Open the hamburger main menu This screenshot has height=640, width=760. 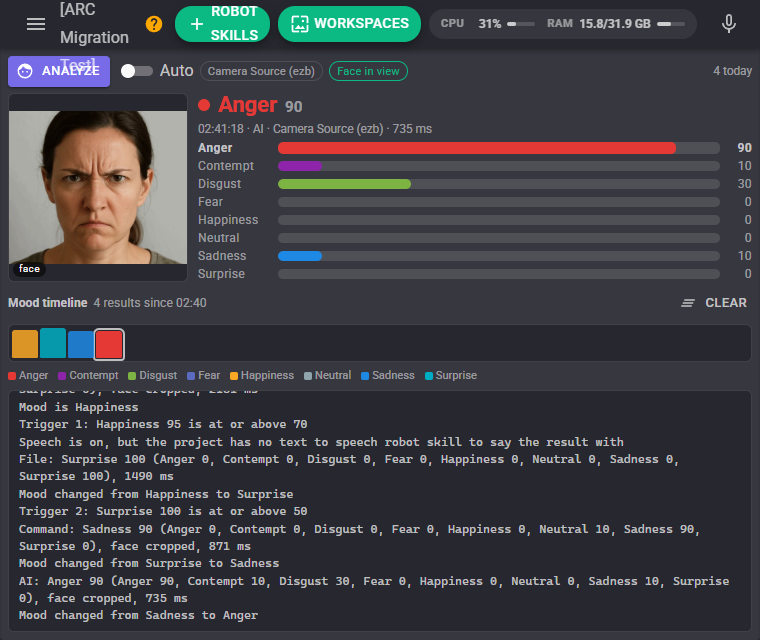click(36, 24)
